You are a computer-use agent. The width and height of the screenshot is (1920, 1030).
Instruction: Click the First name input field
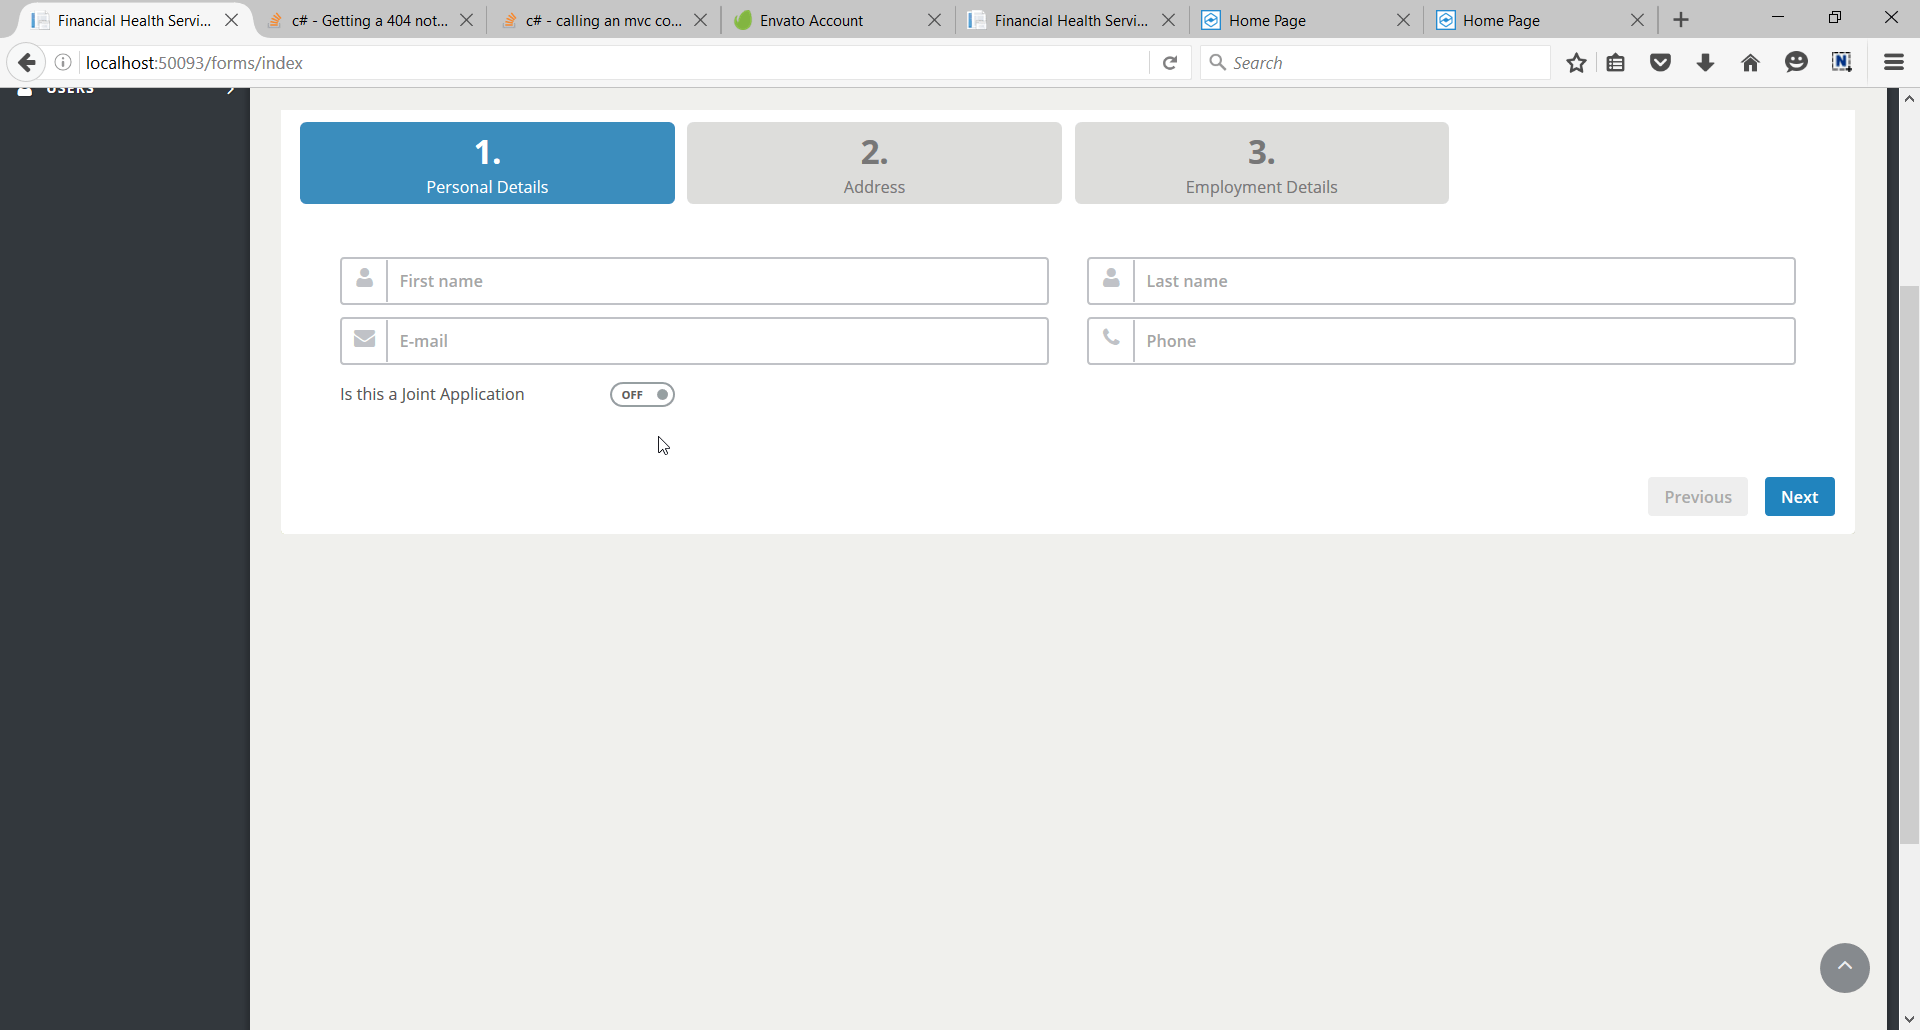coord(717,281)
